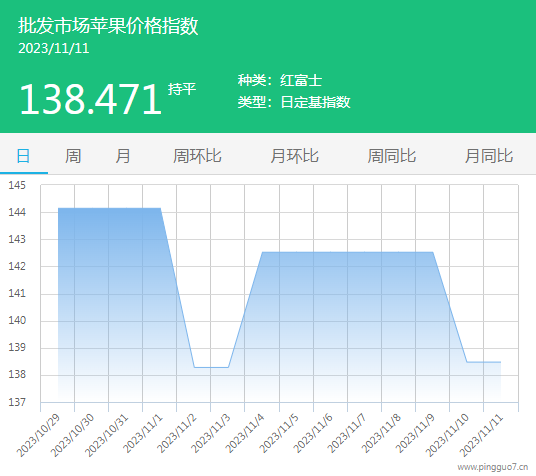Click the 2023/11/6 x-axis date label

[312, 433]
